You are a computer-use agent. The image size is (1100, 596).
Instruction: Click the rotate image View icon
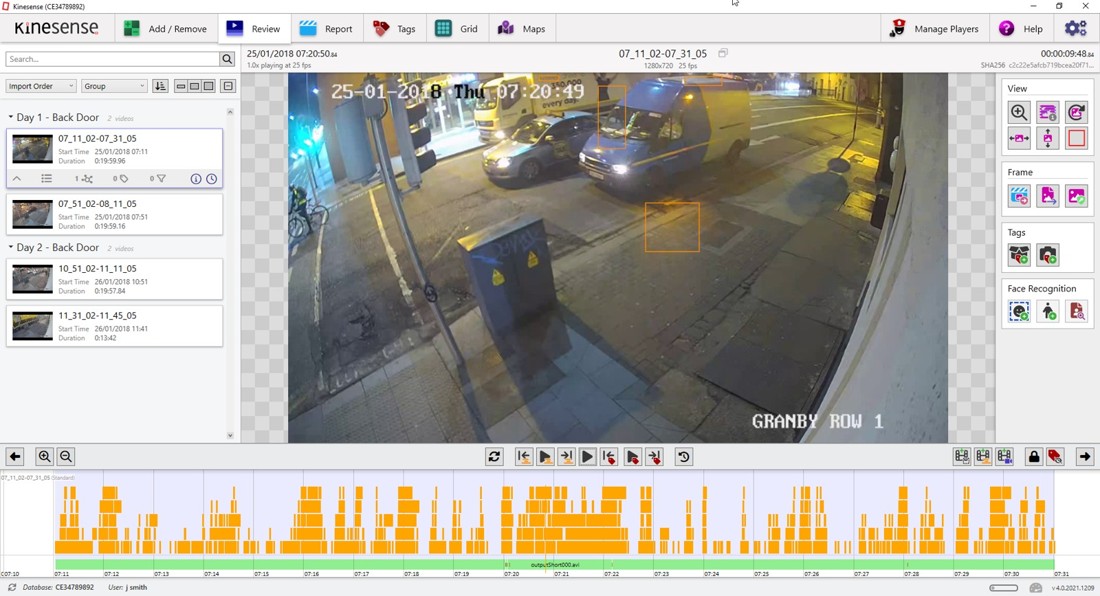coord(1076,112)
